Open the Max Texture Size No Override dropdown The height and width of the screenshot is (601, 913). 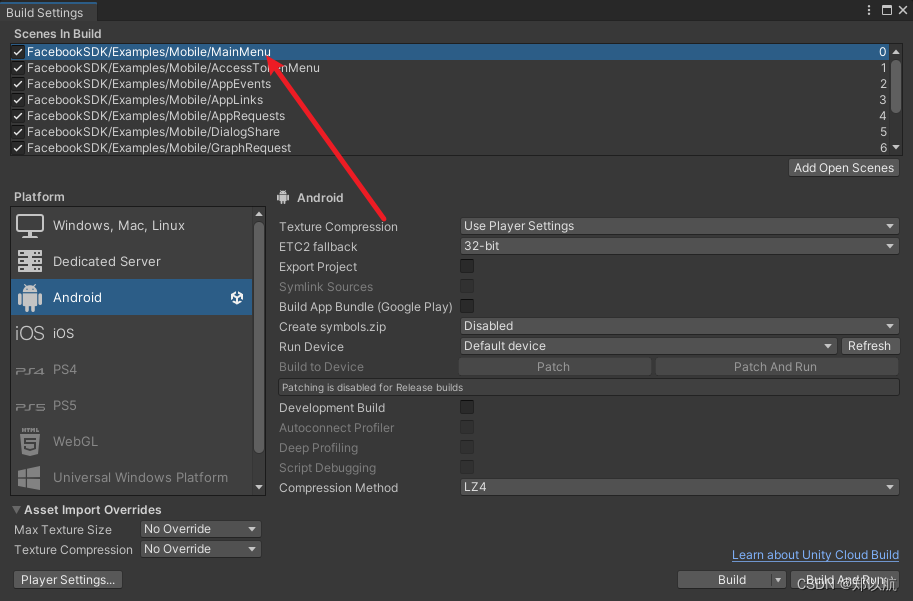(x=200, y=529)
